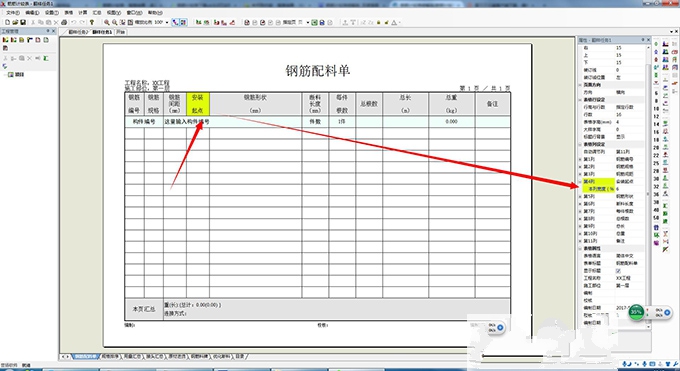Click the properties panel vertical scrollbar
680x371 pixels.
[648, 184]
